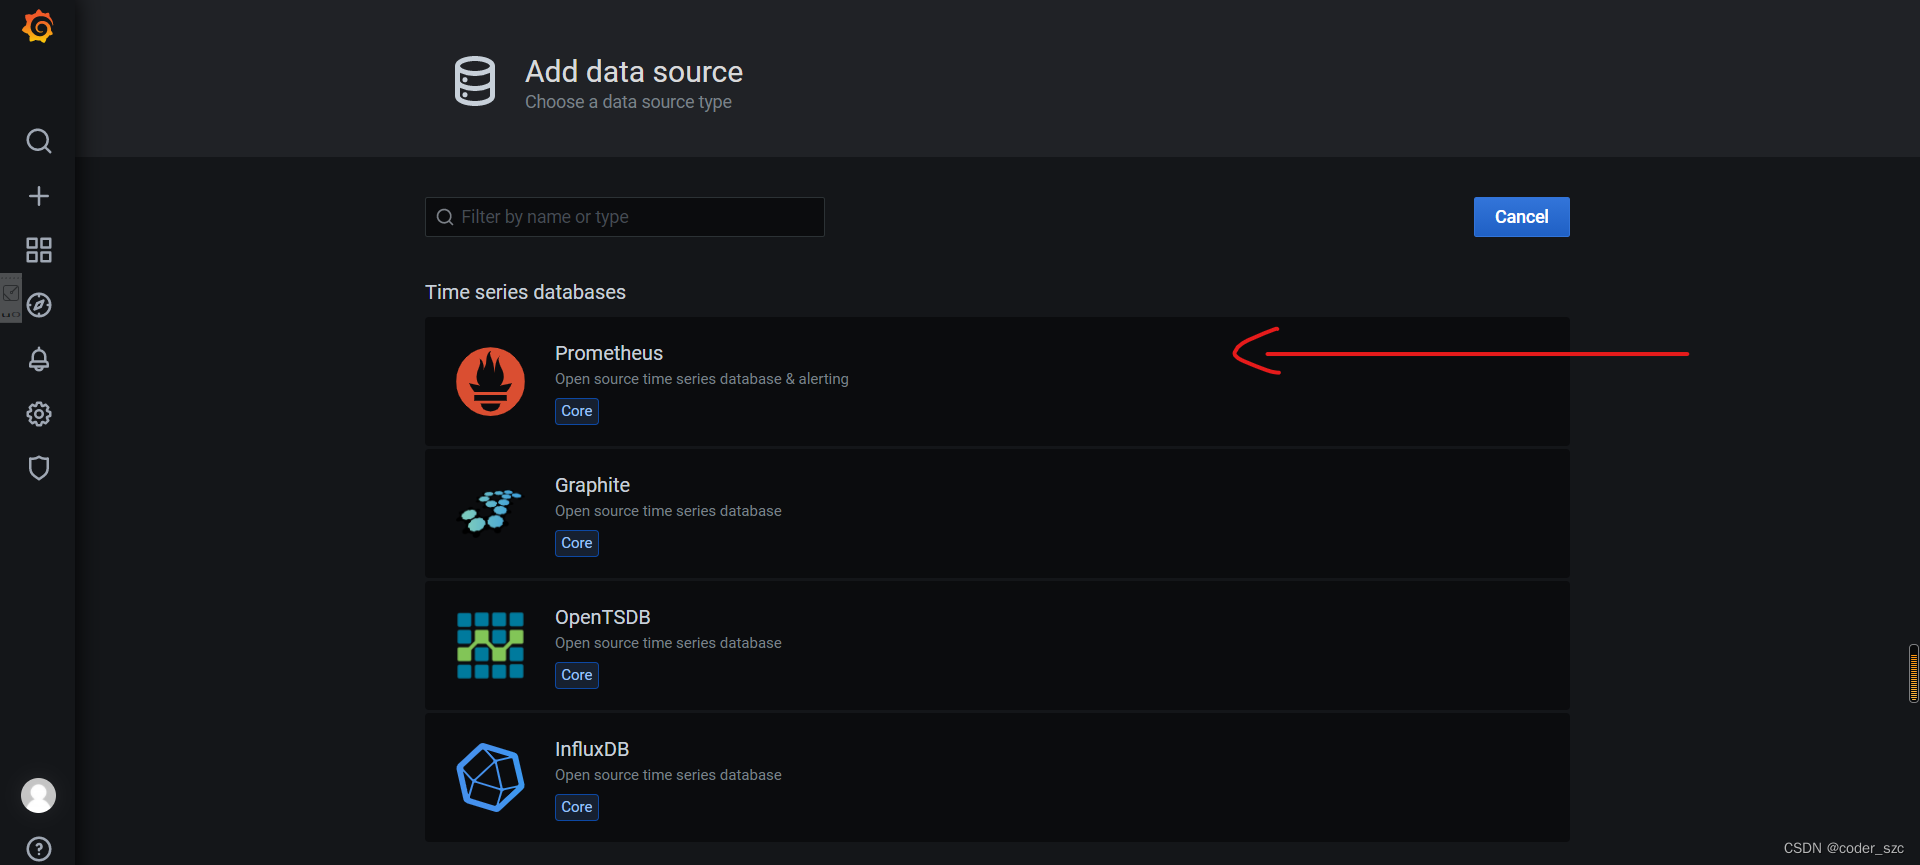Click the Core badge under Prometheus
This screenshot has width=1920, height=865.
click(x=577, y=411)
